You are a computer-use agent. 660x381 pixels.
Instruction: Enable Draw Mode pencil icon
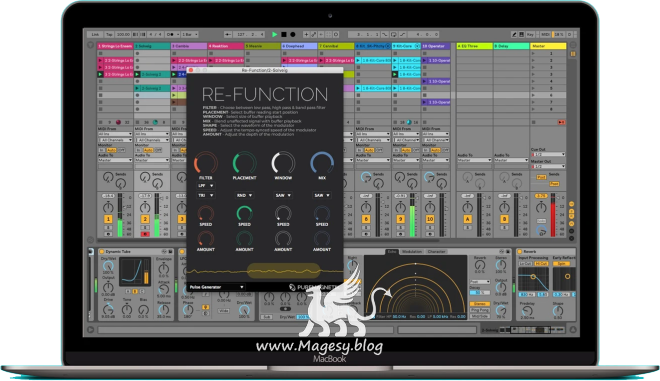[x=514, y=35]
